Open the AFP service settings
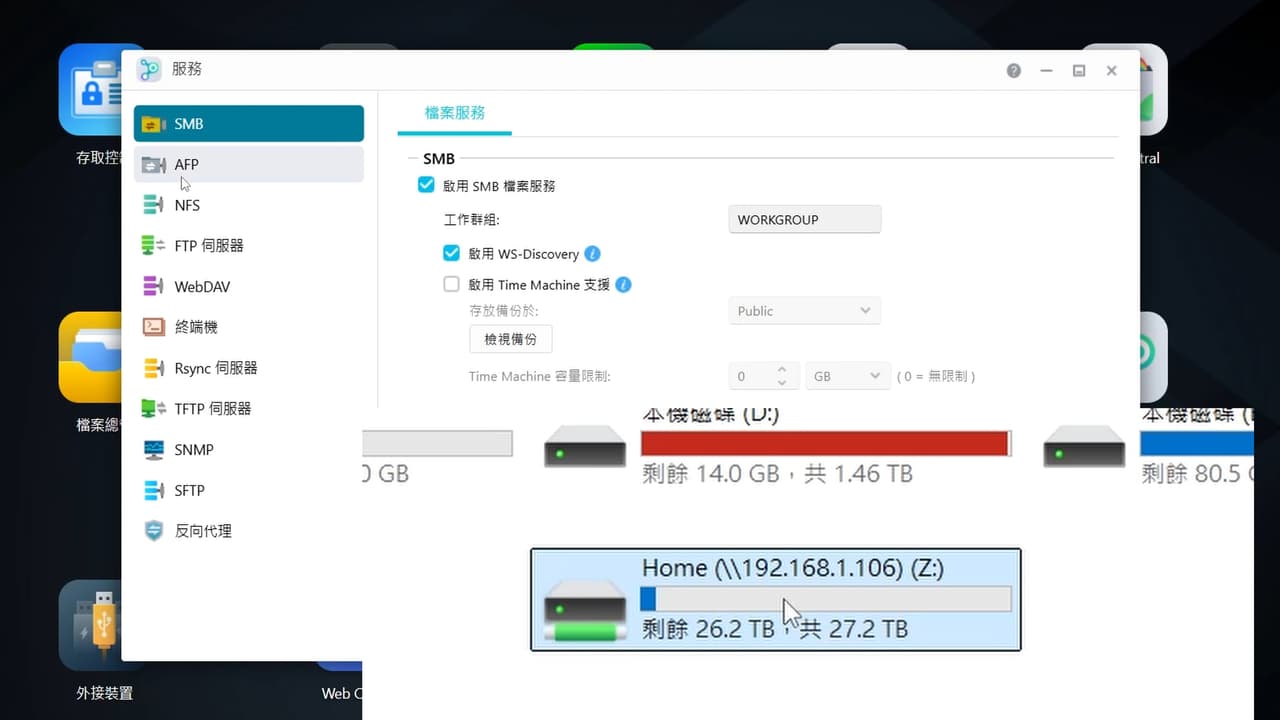Screen dimensions: 1280x720 (x=248, y=164)
